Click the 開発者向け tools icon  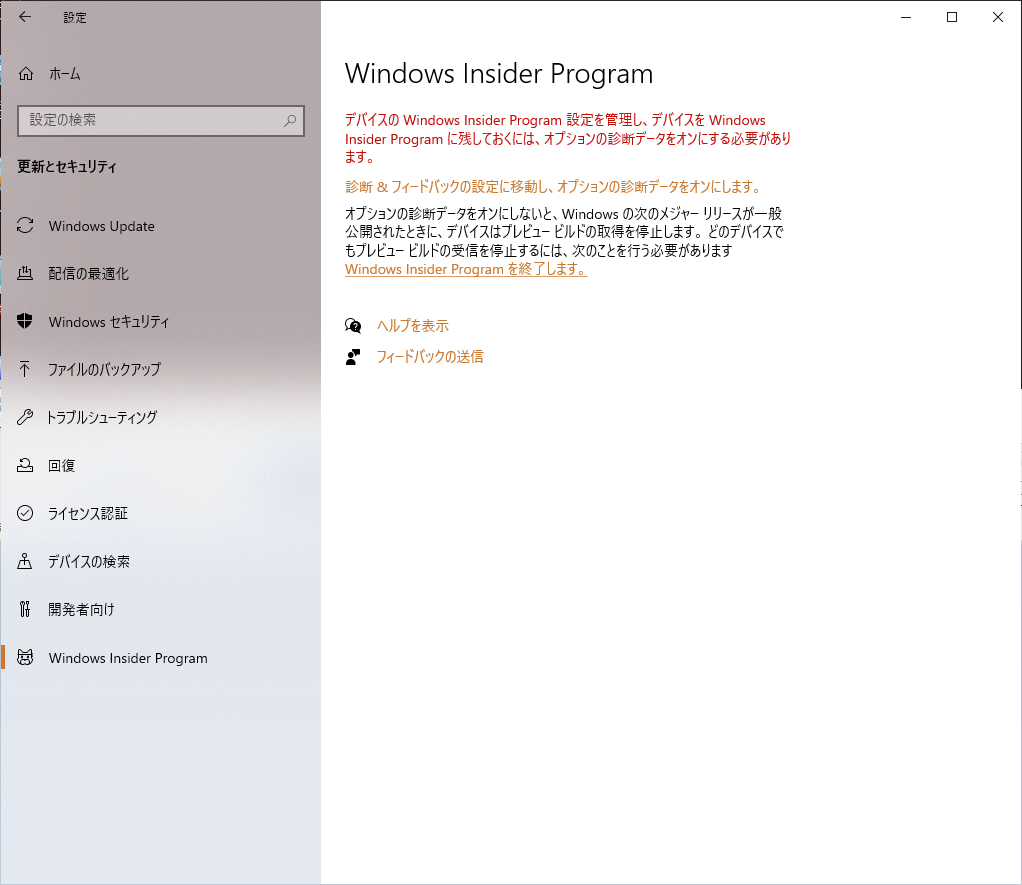[x=25, y=609]
